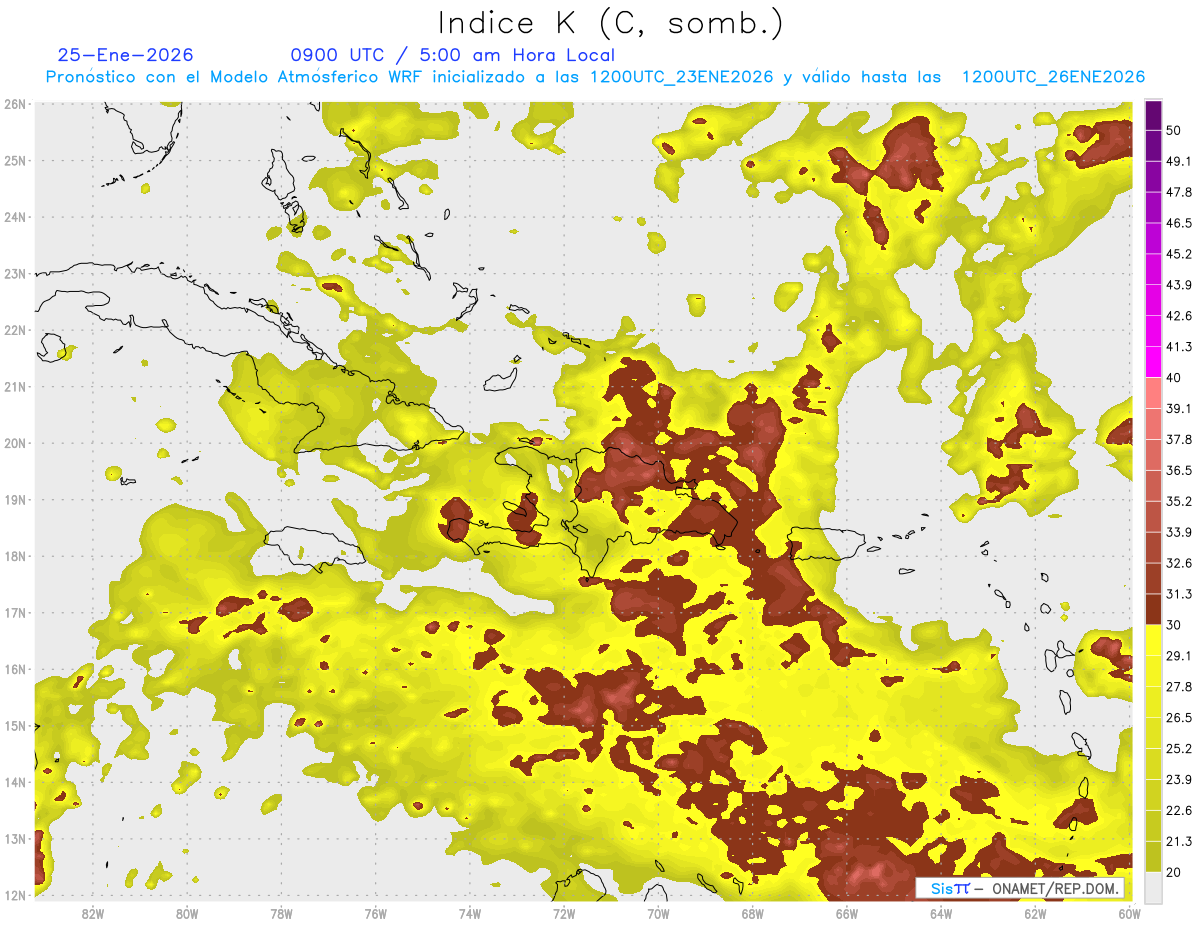Screen dimensions: 1200x927
Task: Click the longitude label '64W'
Action: (941, 914)
